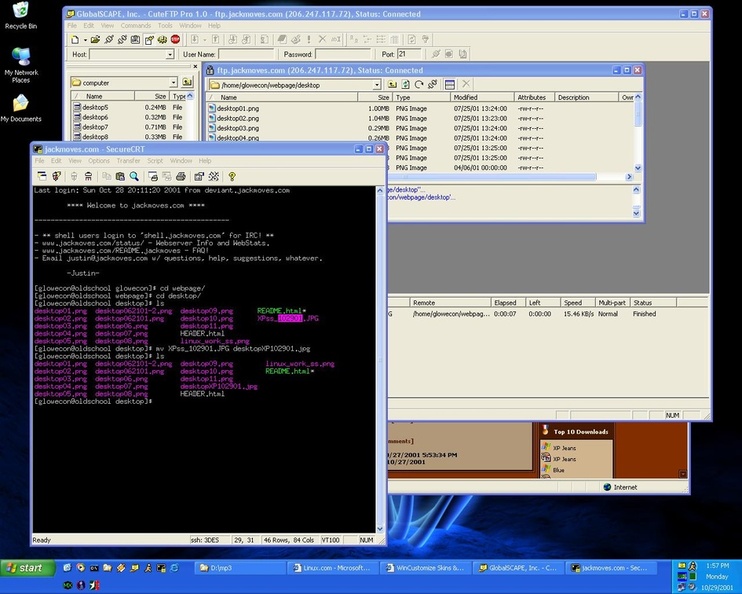The image size is (742, 594).
Task: Open the New document dropdown arrow in CuteFTP
Action: [85, 40]
